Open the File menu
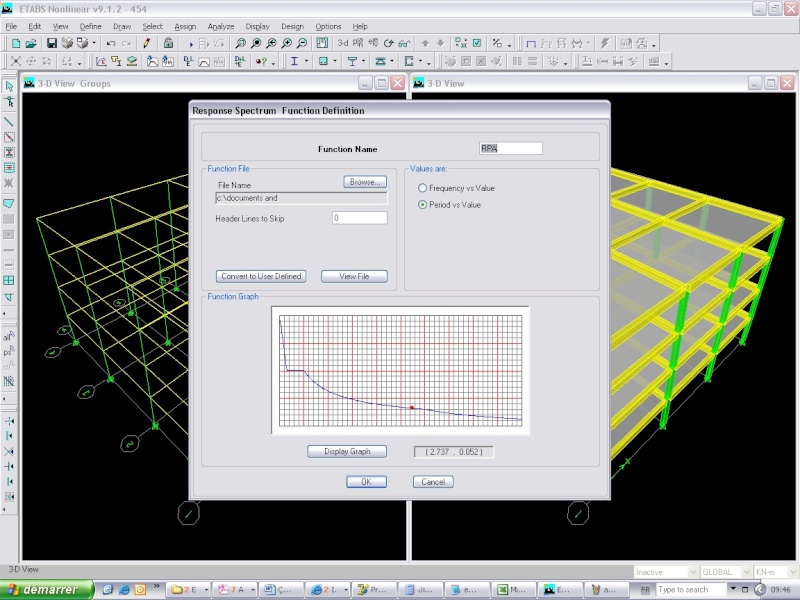This screenshot has height=600, width=800. [x=11, y=26]
